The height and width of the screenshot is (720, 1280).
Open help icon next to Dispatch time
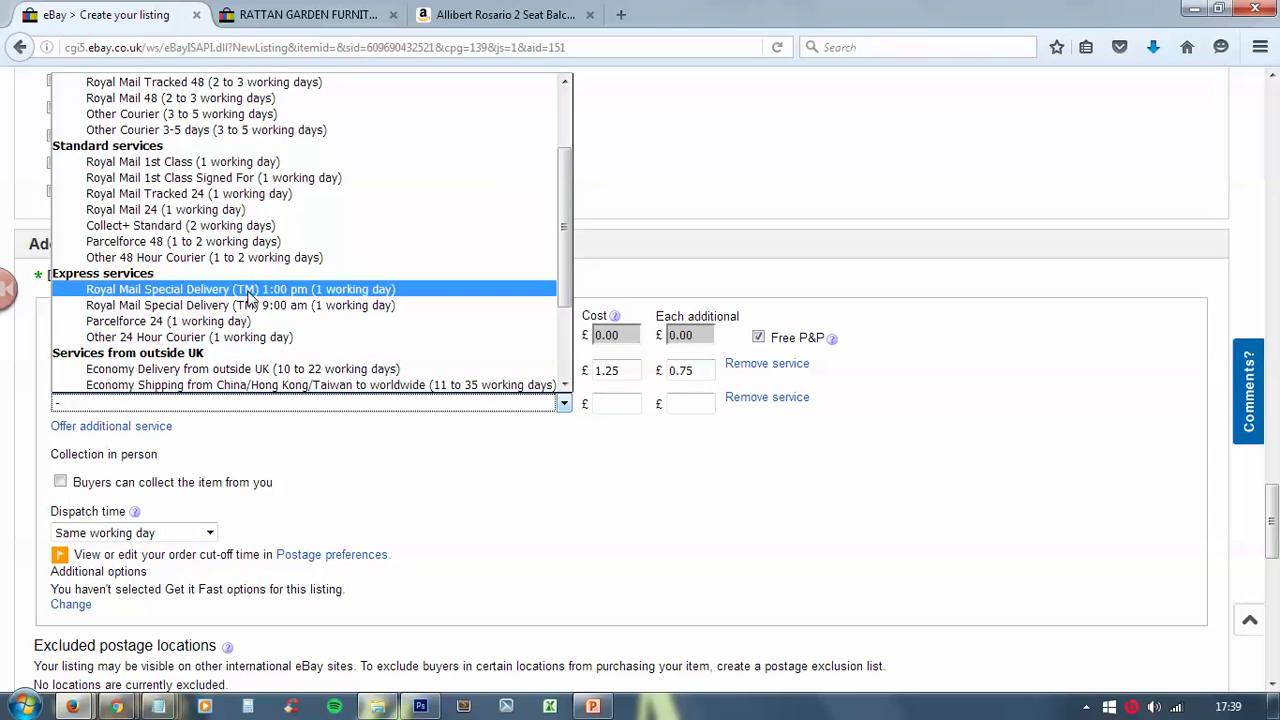click(x=135, y=512)
